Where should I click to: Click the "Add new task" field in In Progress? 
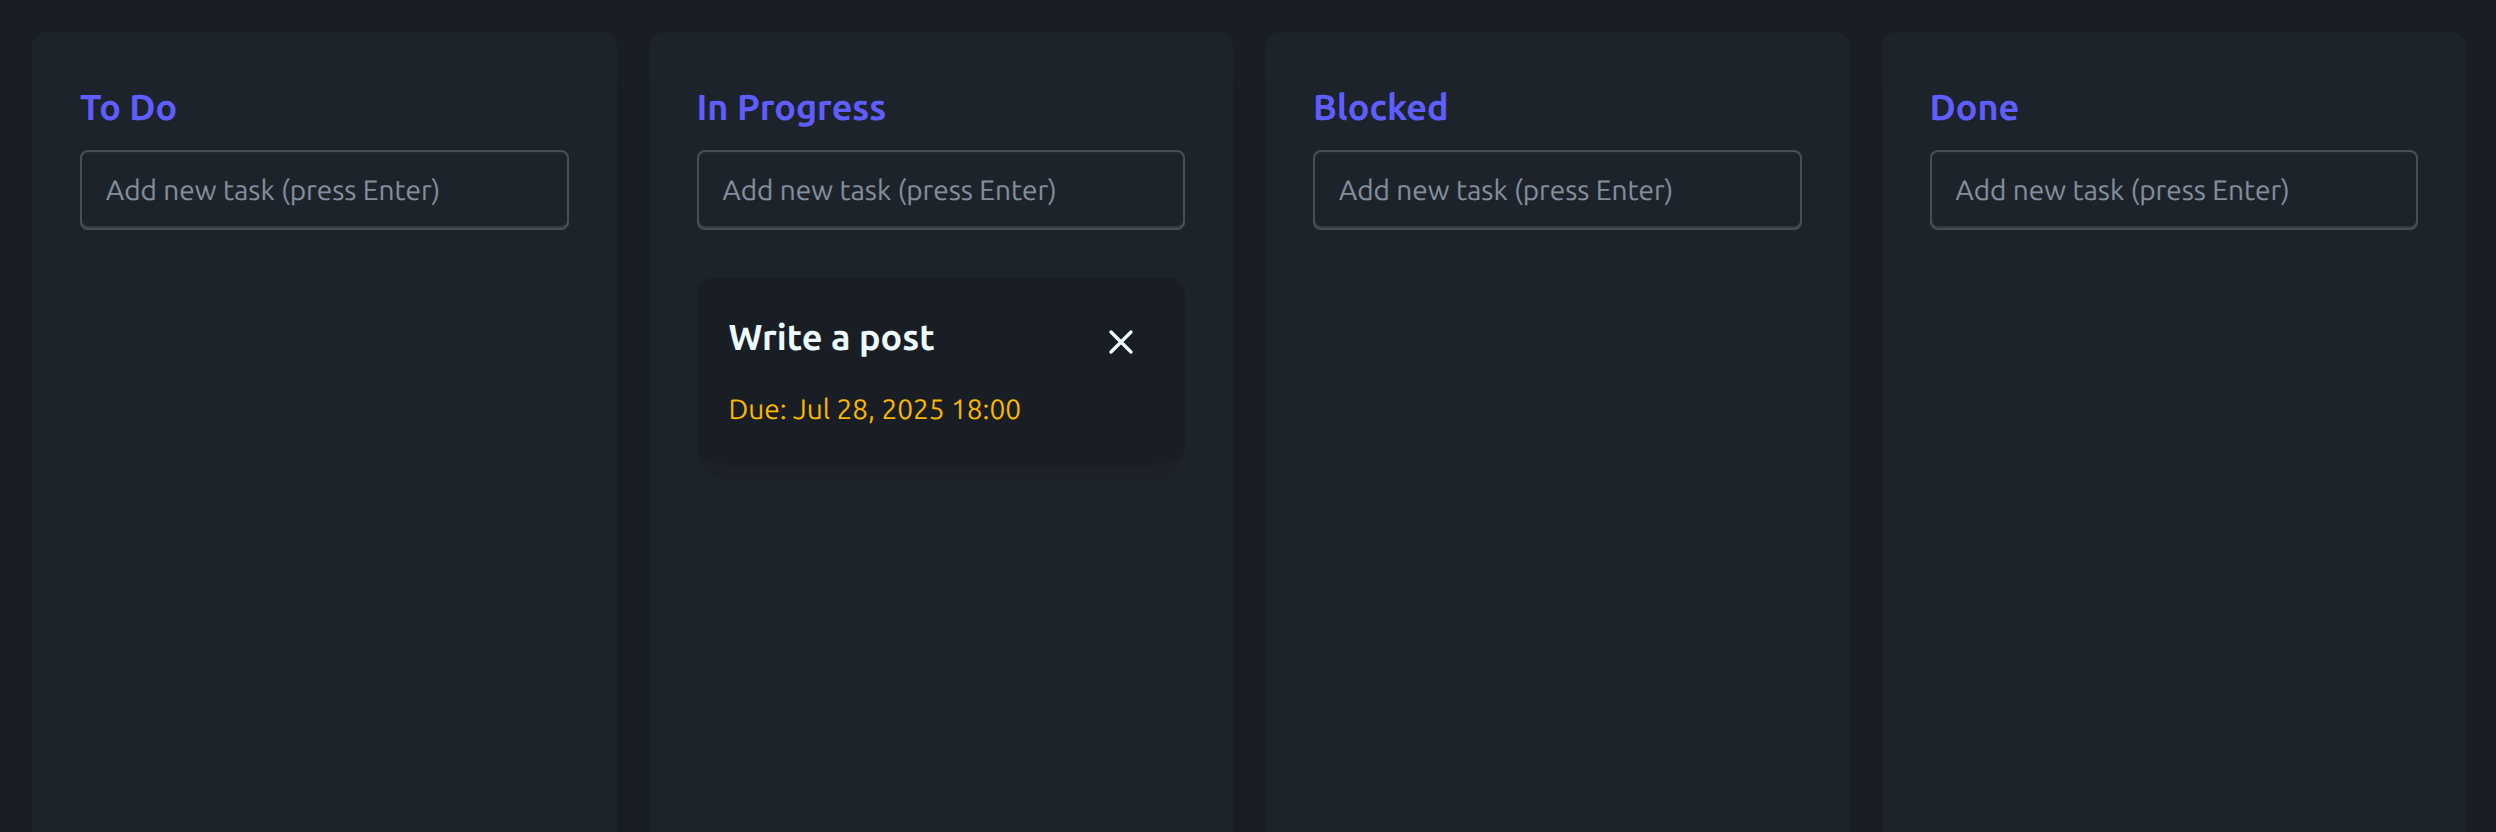point(941,189)
